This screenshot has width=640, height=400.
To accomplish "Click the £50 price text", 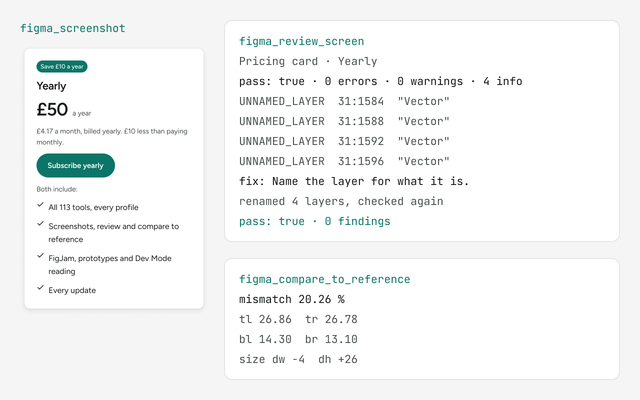I will 52,109.
